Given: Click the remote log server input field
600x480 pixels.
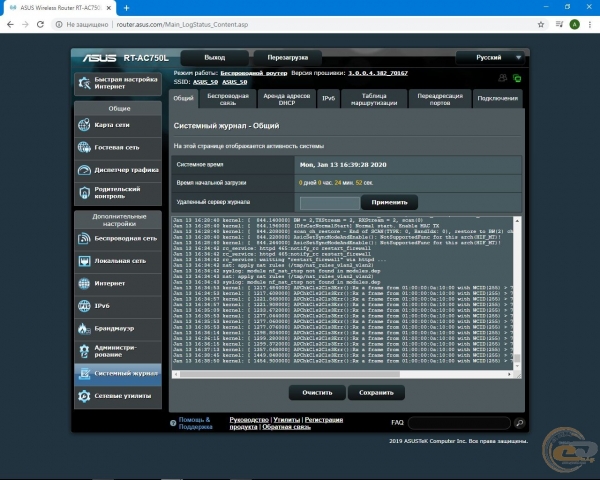Looking at the screenshot, I should click(x=330, y=203).
